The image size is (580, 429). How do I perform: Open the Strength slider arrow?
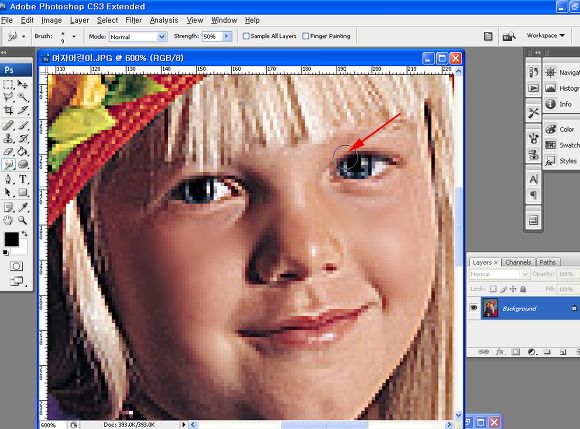[x=227, y=36]
